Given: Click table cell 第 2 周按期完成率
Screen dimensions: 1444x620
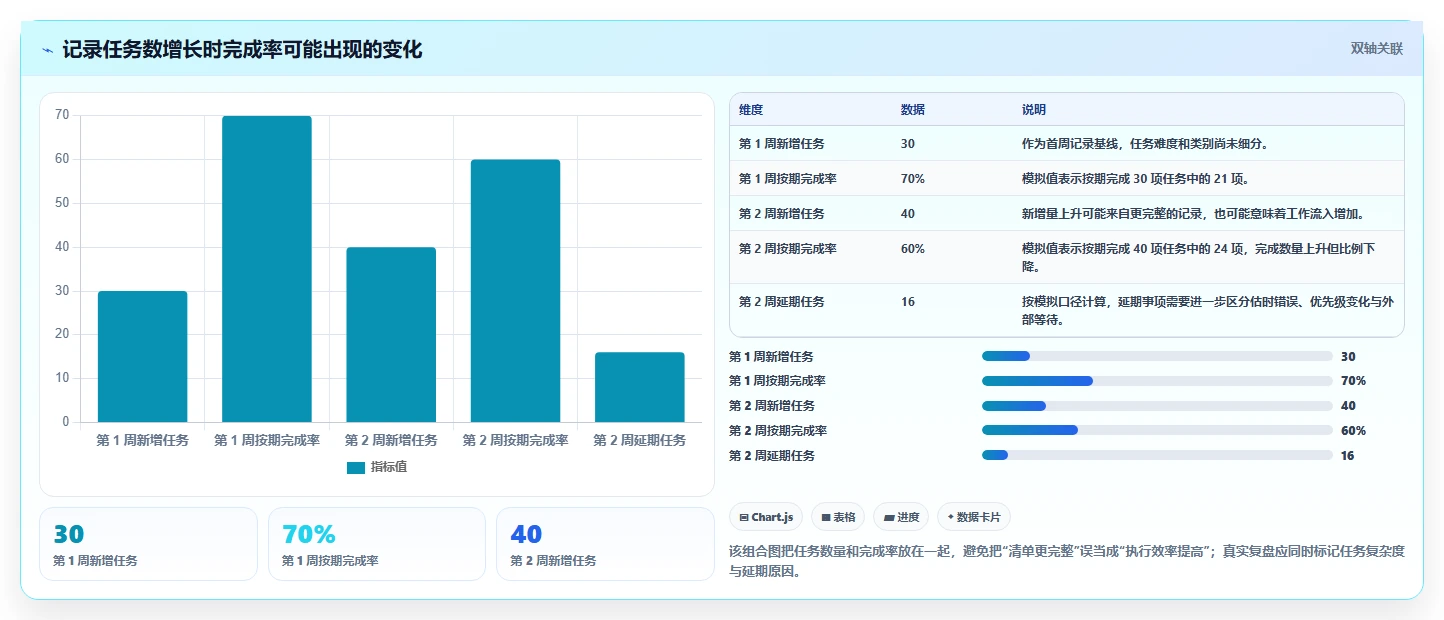Looking at the screenshot, I should [x=789, y=249].
